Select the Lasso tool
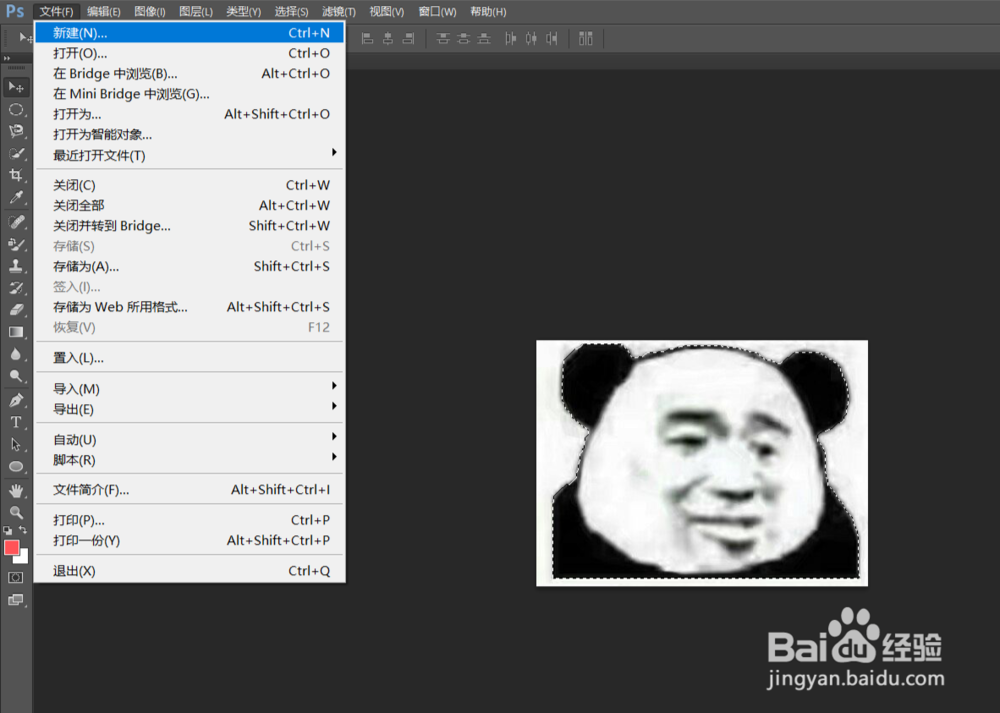The height and width of the screenshot is (713, 1000). 16,131
